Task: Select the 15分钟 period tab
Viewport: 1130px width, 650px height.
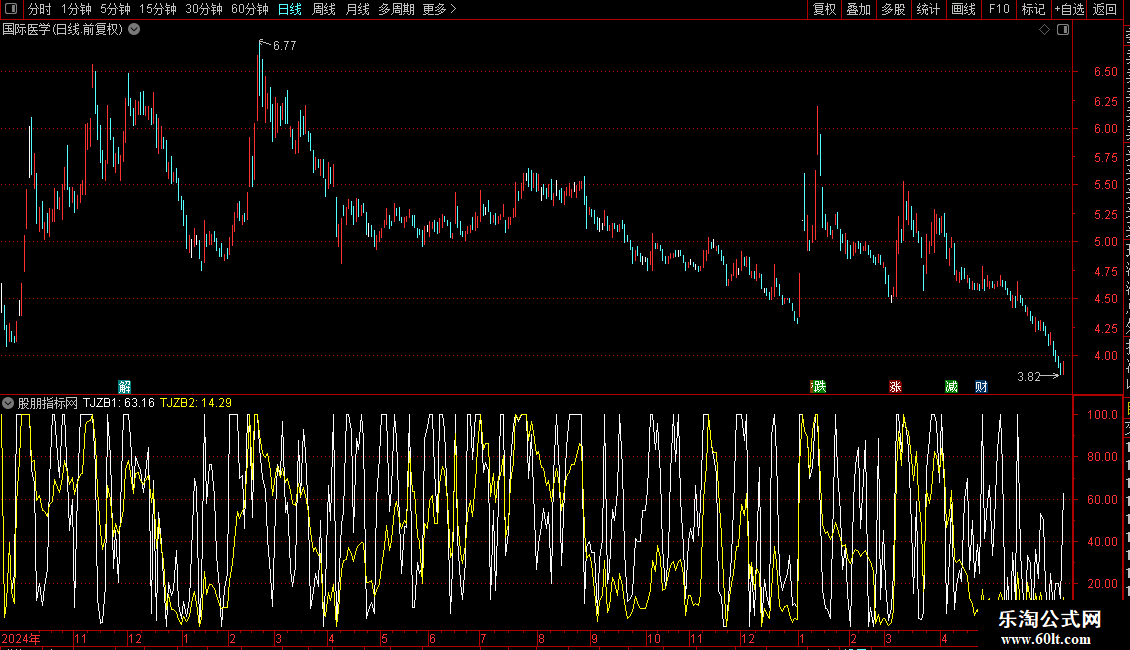Action: coord(158,9)
